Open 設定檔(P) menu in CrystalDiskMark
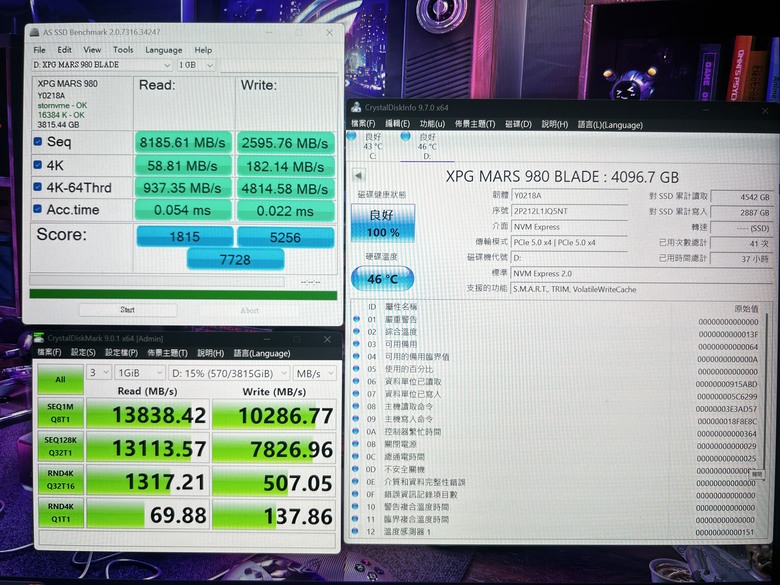The width and height of the screenshot is (780, 585). click(121, 353)
